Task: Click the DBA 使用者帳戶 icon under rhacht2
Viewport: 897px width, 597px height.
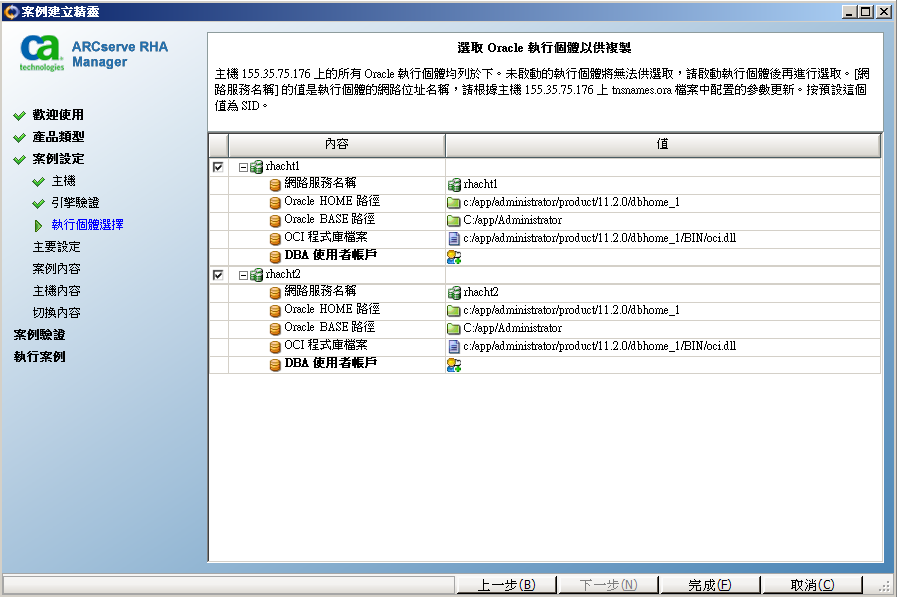Action: (275, 364)
